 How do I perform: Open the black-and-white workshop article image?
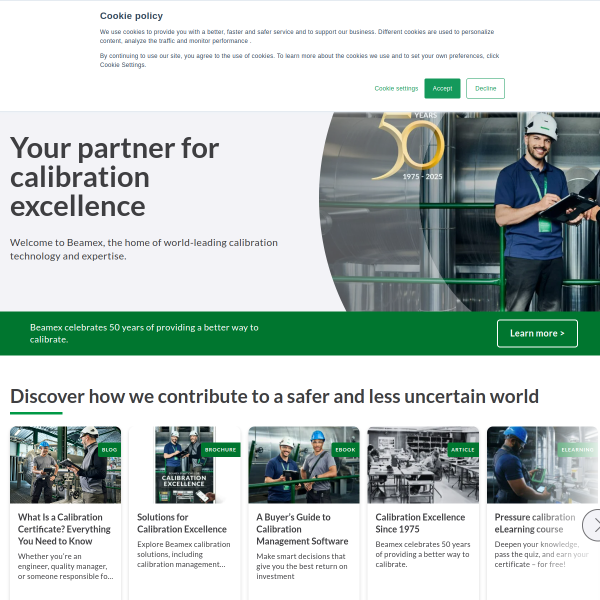tap(423, 465)
